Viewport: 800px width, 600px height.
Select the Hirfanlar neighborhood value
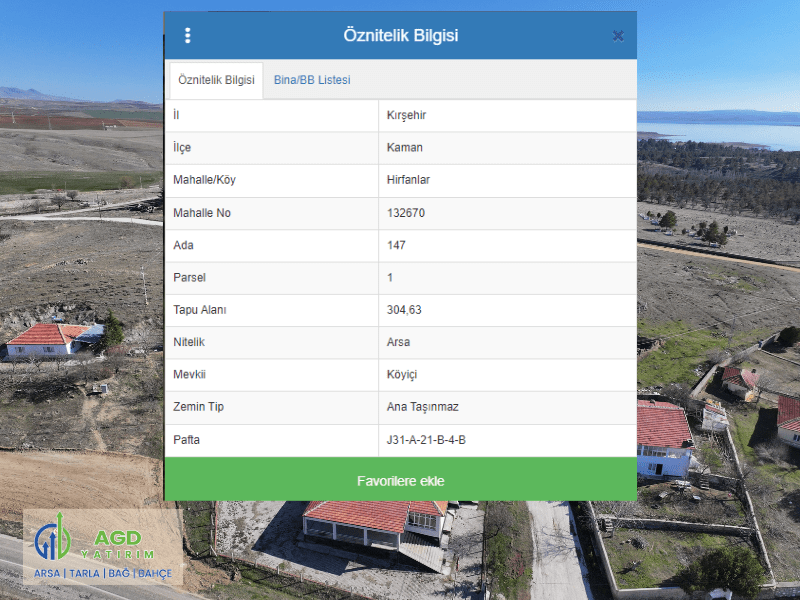click(408, 180)
